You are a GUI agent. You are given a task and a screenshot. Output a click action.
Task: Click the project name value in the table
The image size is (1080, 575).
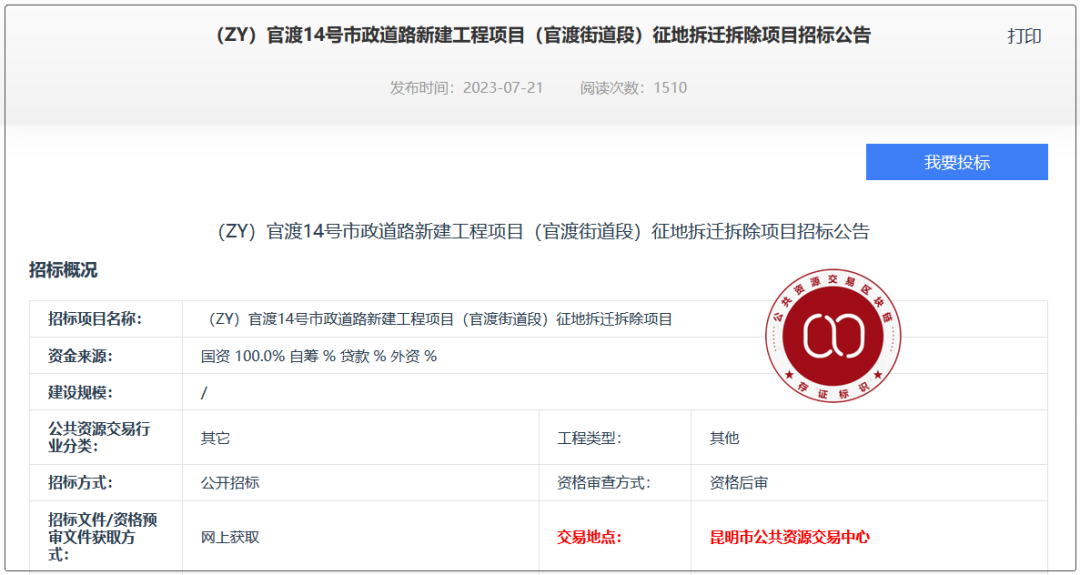pyautogui.click(x=437, y=319)
